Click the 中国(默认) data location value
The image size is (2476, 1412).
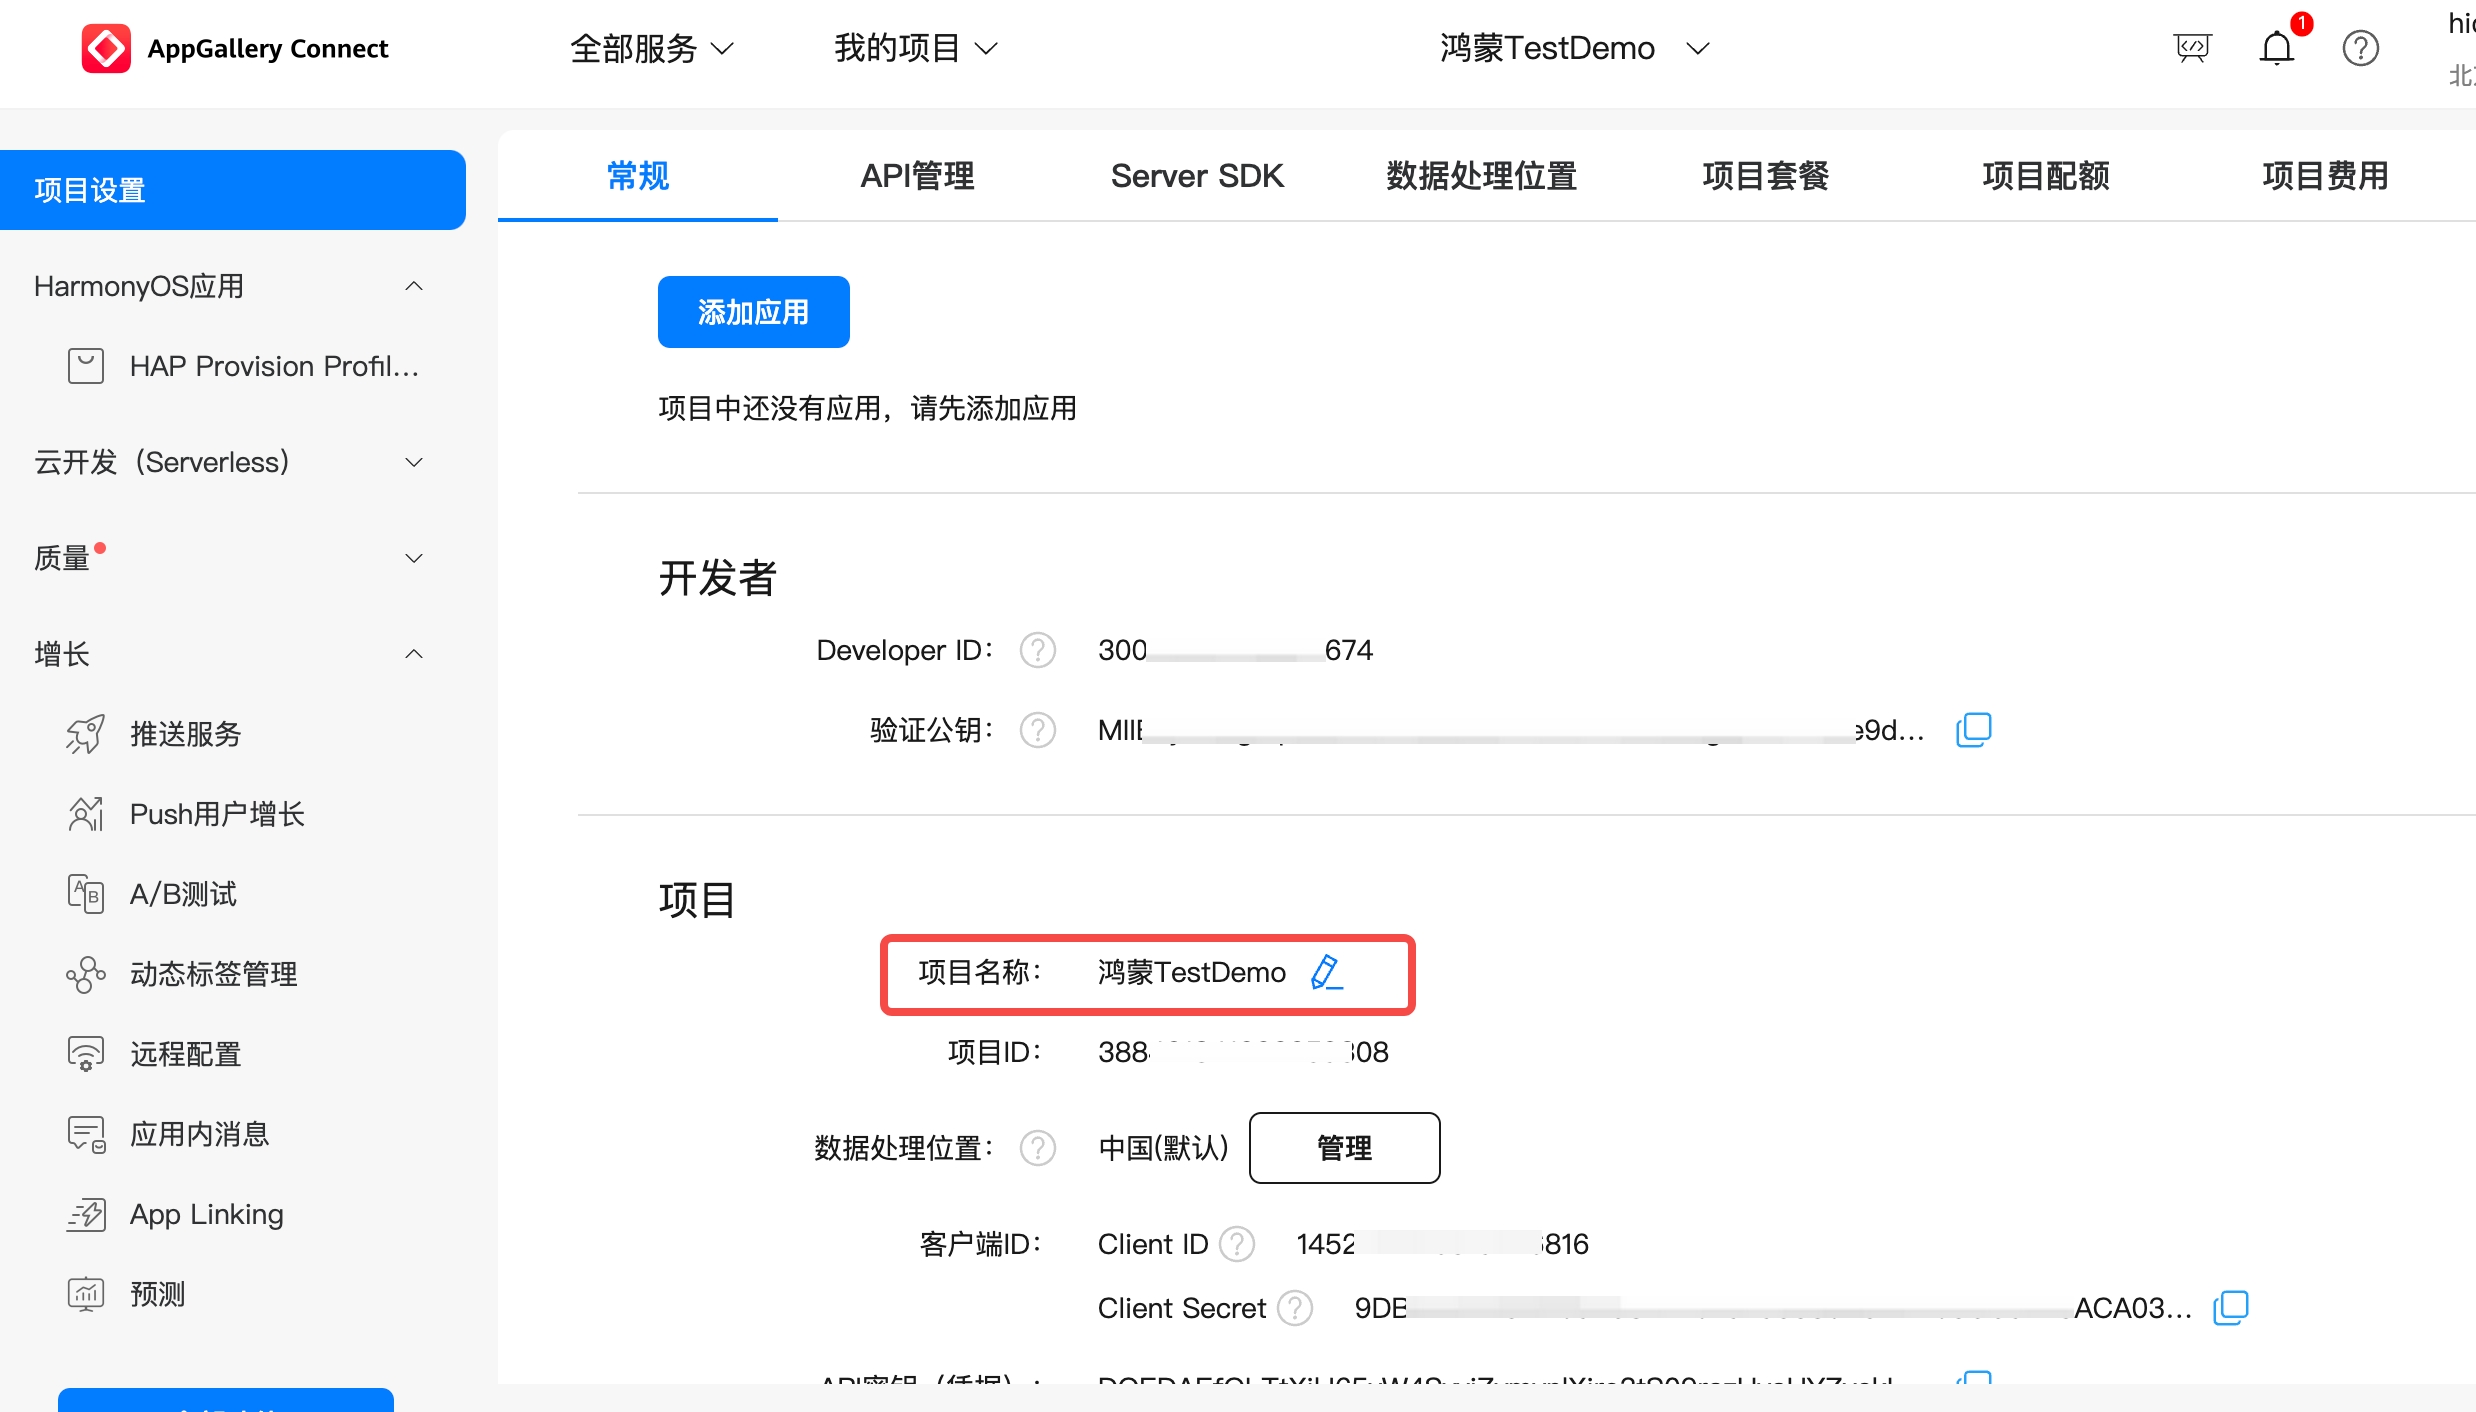1163,1148
